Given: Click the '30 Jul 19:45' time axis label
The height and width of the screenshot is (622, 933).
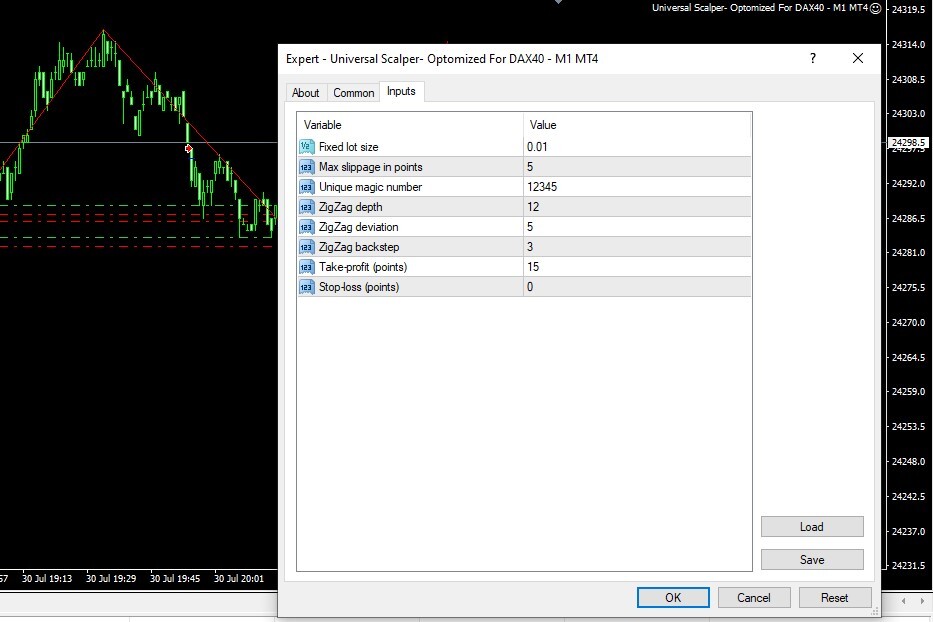Looking at the screenshot, I should (x=175, y=579).
